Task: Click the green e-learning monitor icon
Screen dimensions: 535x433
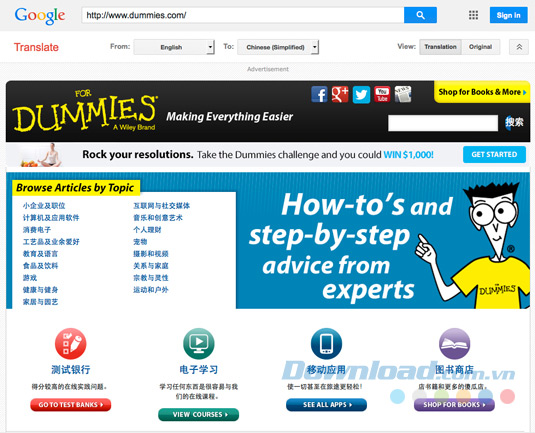Action: pyautogui.click(x=199, y=344)
